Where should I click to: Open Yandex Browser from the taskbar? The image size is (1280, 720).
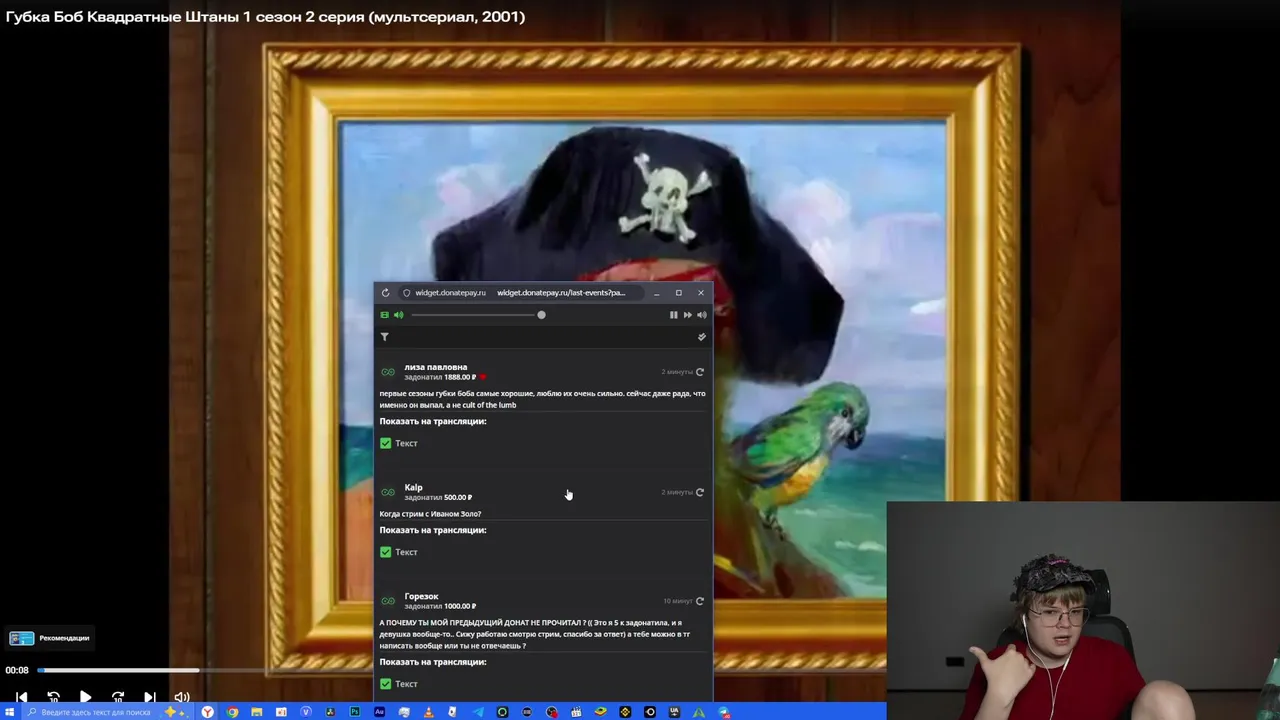(207, 712)
